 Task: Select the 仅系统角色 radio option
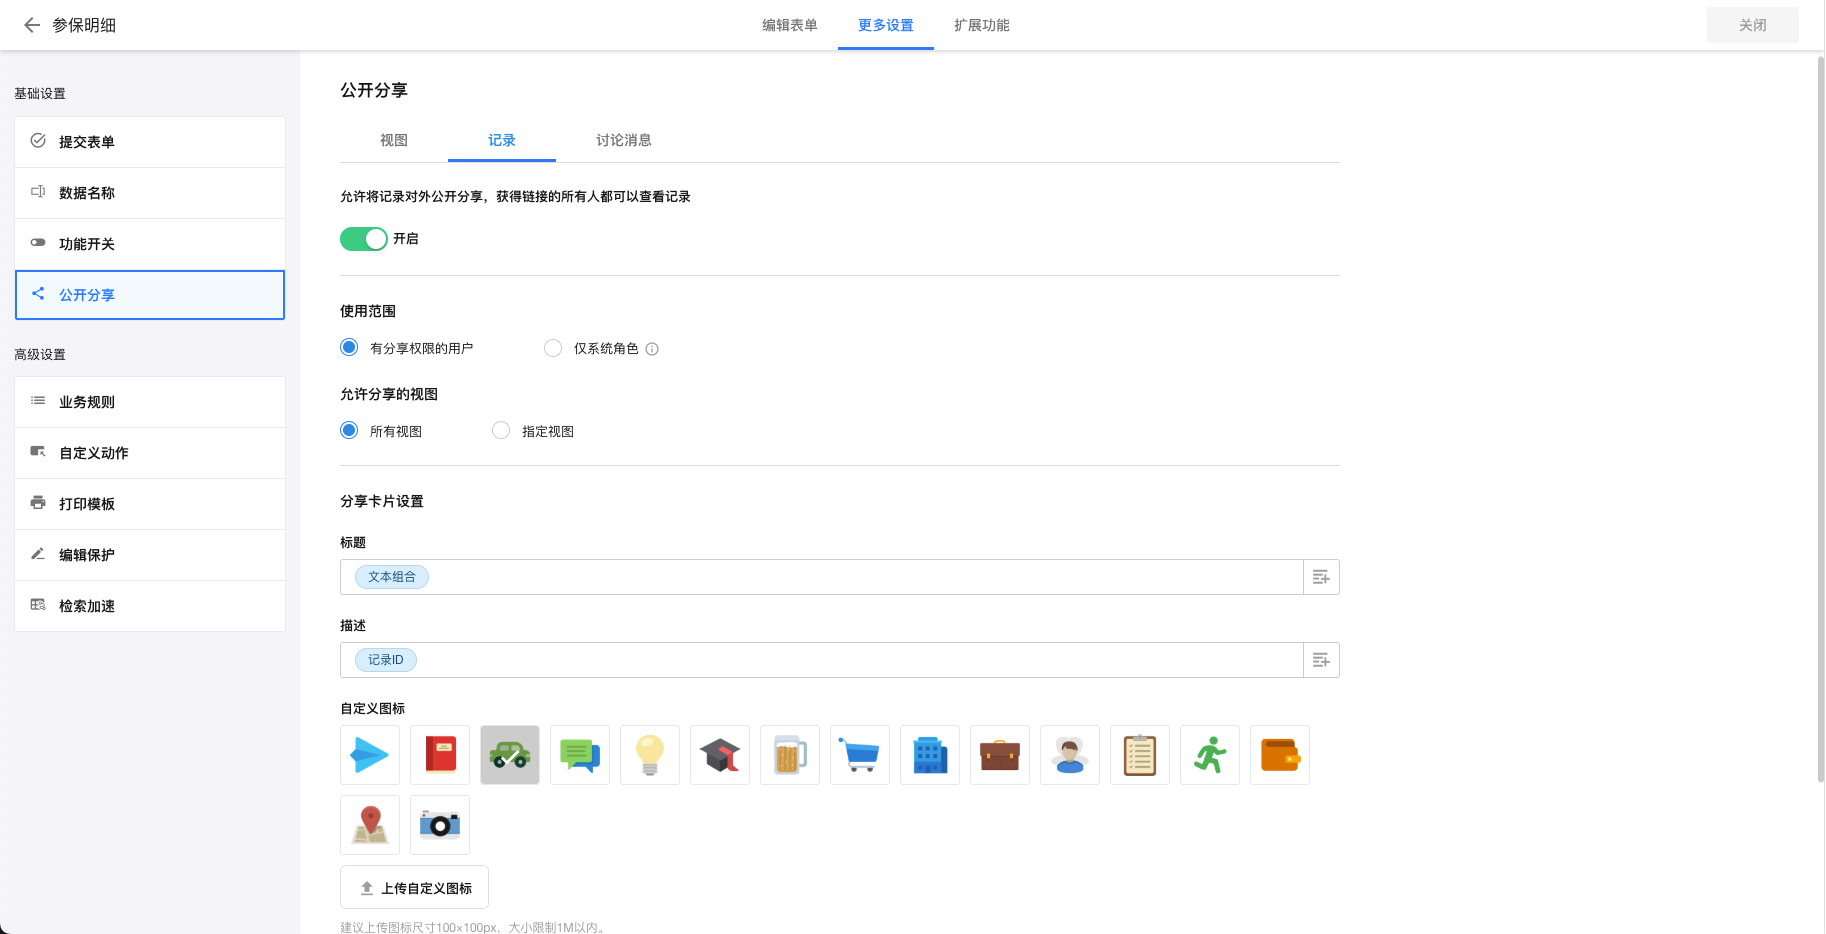(553, 348)
